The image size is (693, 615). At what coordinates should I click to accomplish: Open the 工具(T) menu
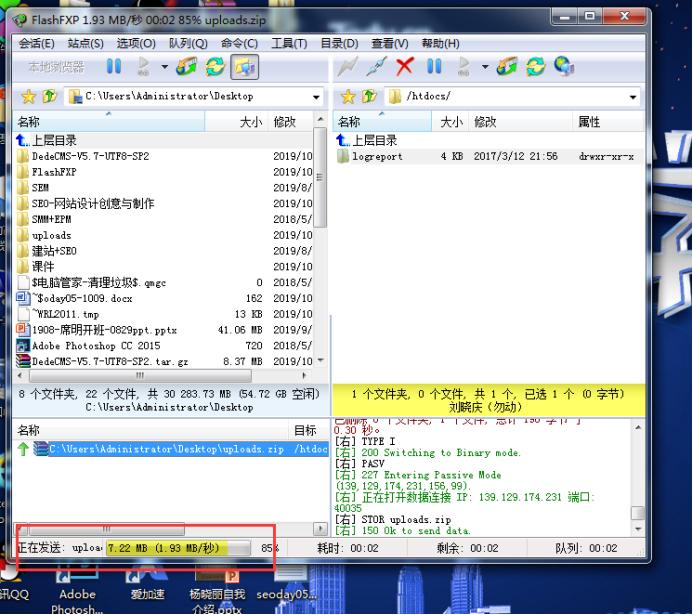point(289,43)
